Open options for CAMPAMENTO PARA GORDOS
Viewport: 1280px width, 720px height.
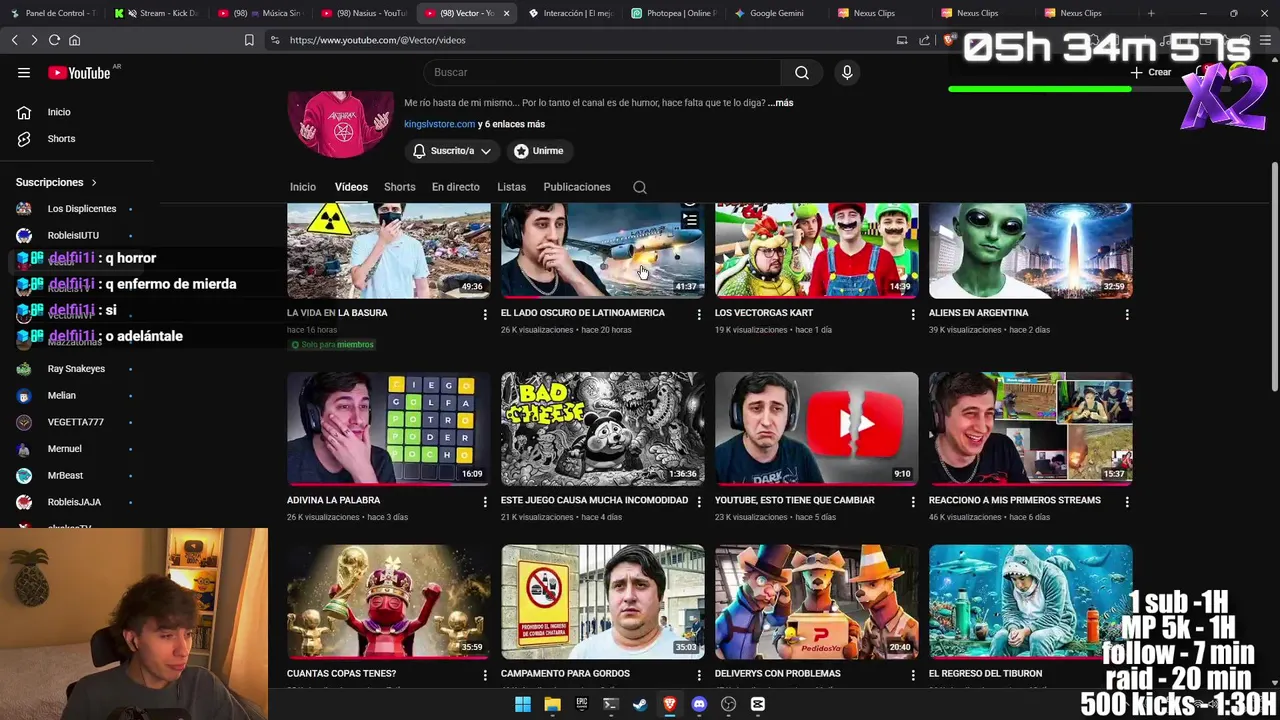tap(699, 675)
